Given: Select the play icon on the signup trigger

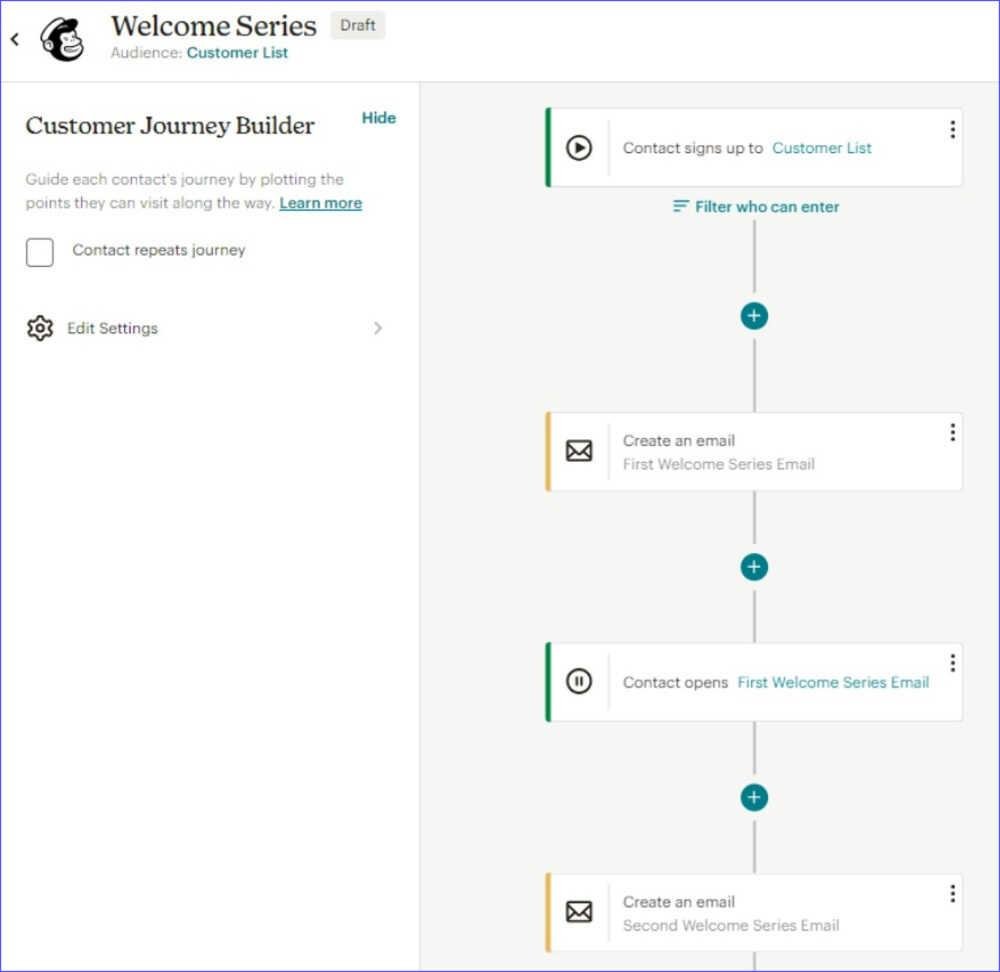Looking at the screenshot, I should pos(579,147).
